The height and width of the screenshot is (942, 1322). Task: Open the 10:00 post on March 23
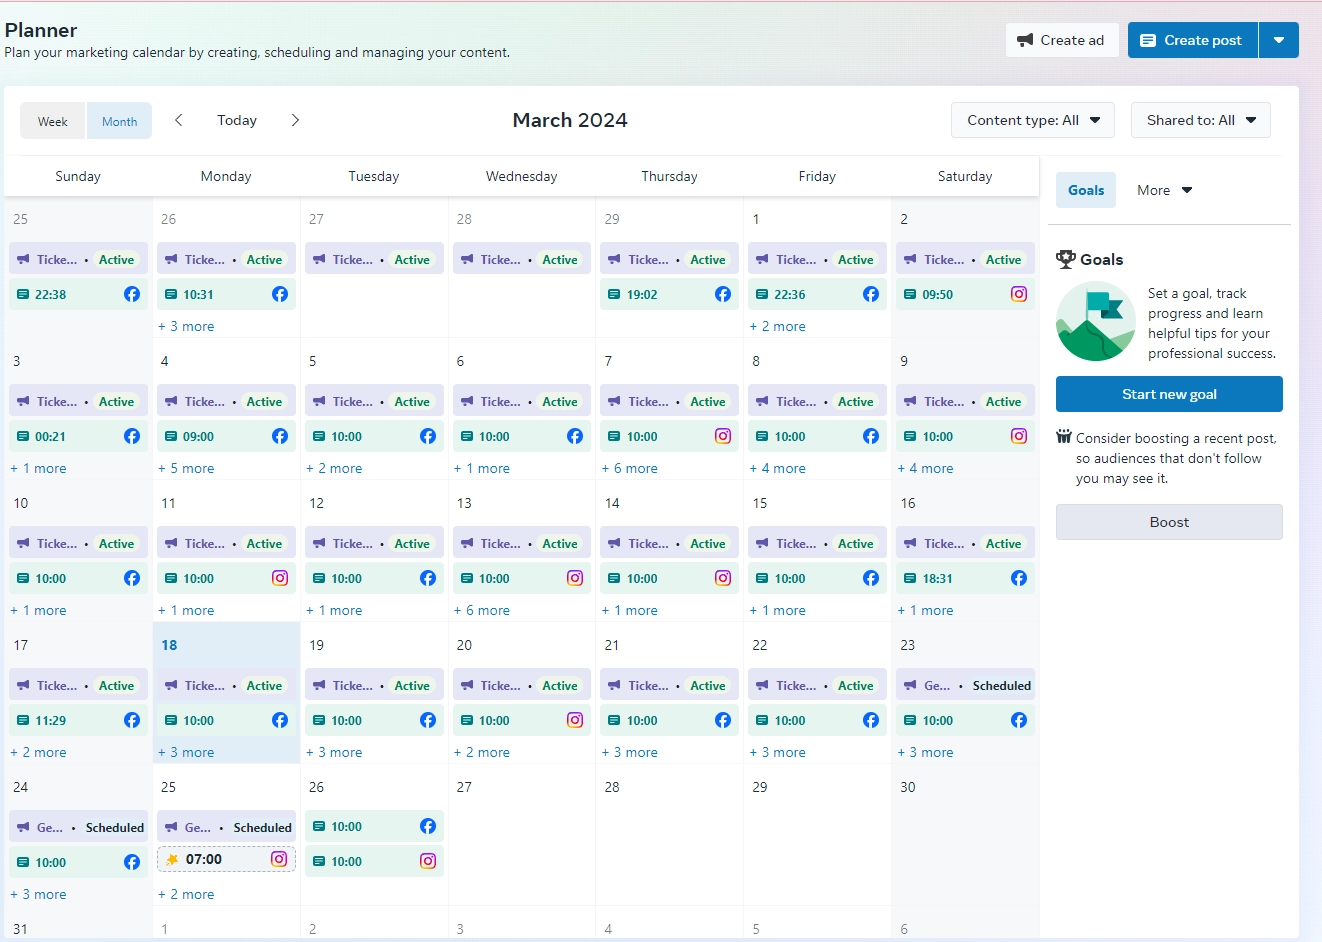[x=965, y=720]
